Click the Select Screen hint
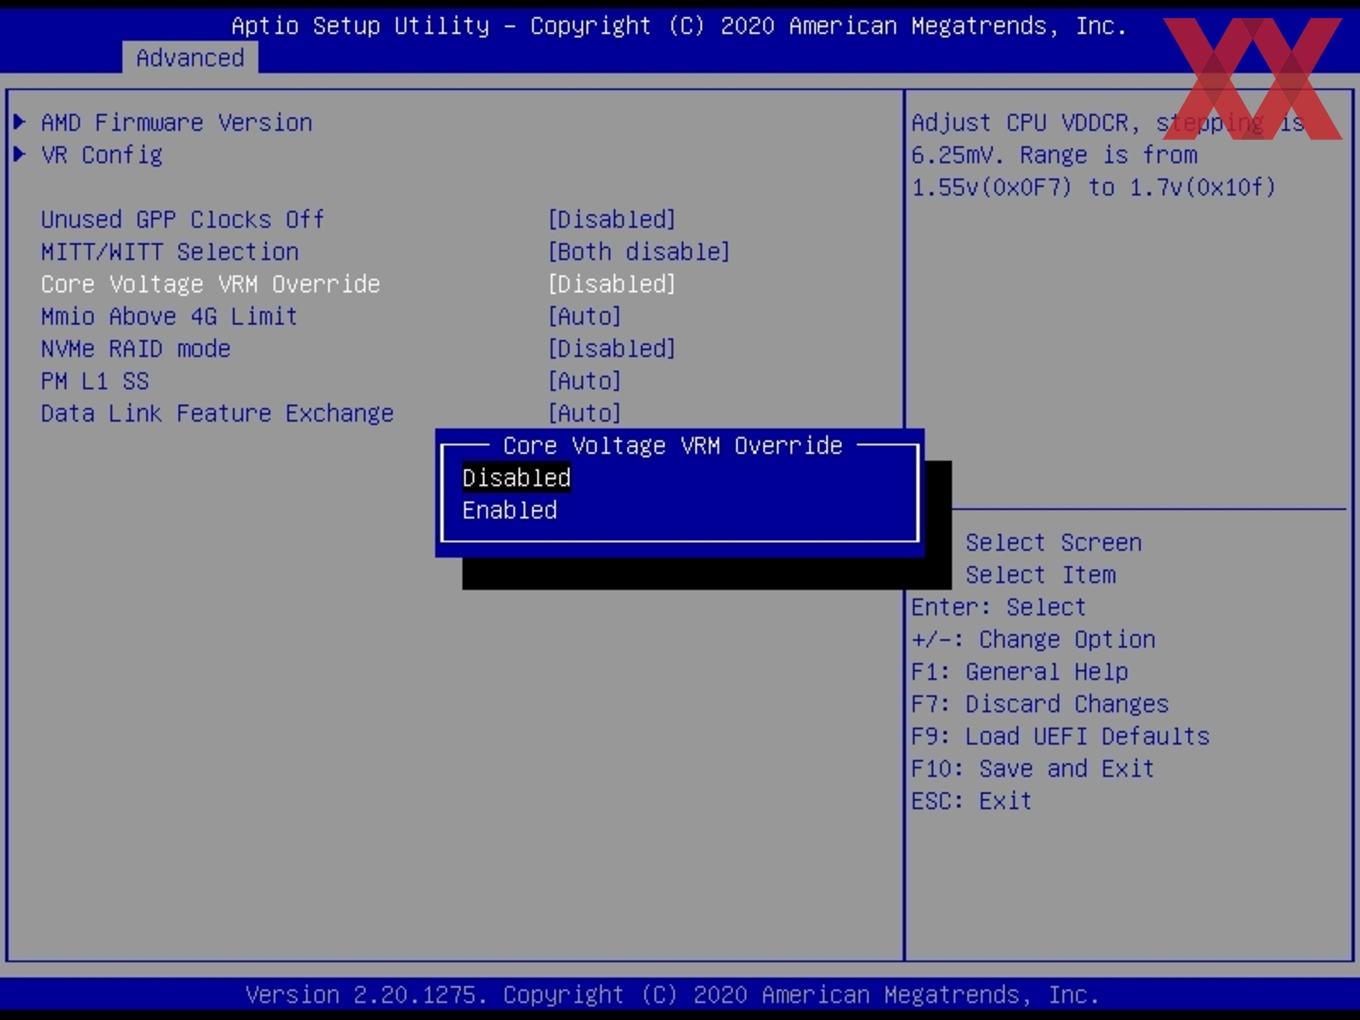The width and height of the screenshot is (1360, 1020). (1053, 542)
